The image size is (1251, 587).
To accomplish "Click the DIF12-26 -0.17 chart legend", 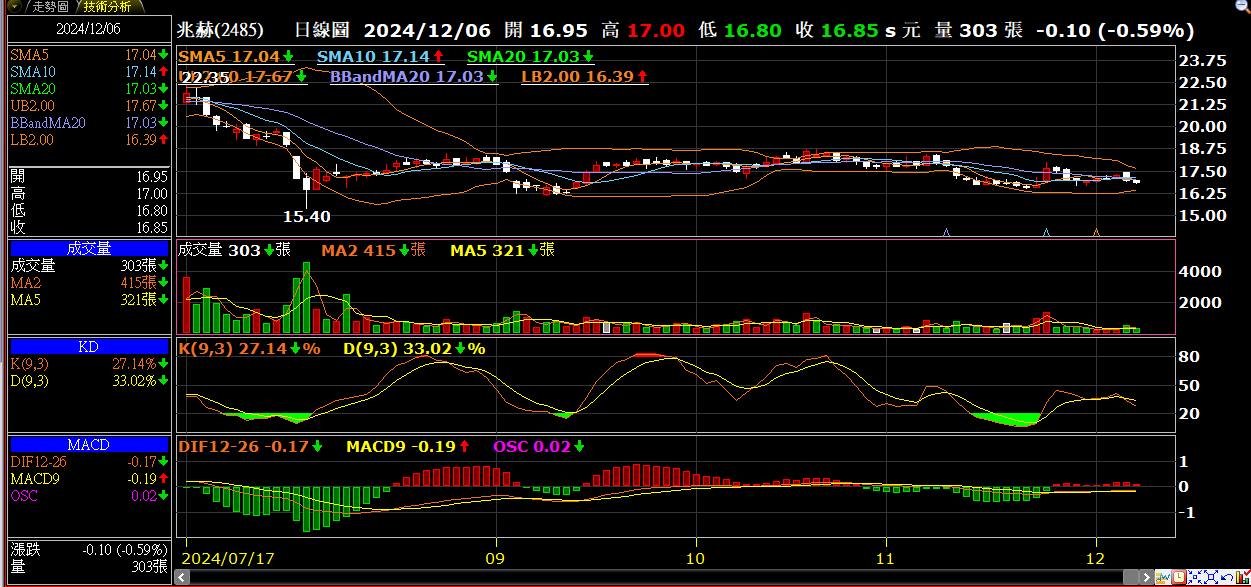I will tap(250, 446).
